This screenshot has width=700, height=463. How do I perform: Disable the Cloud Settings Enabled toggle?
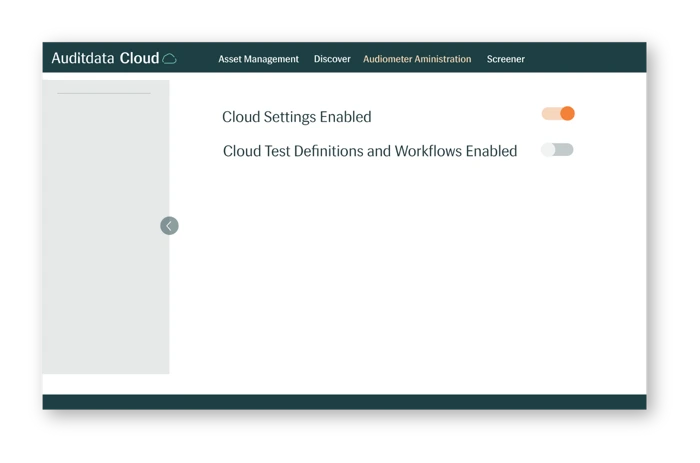click(x=558, y=114)
